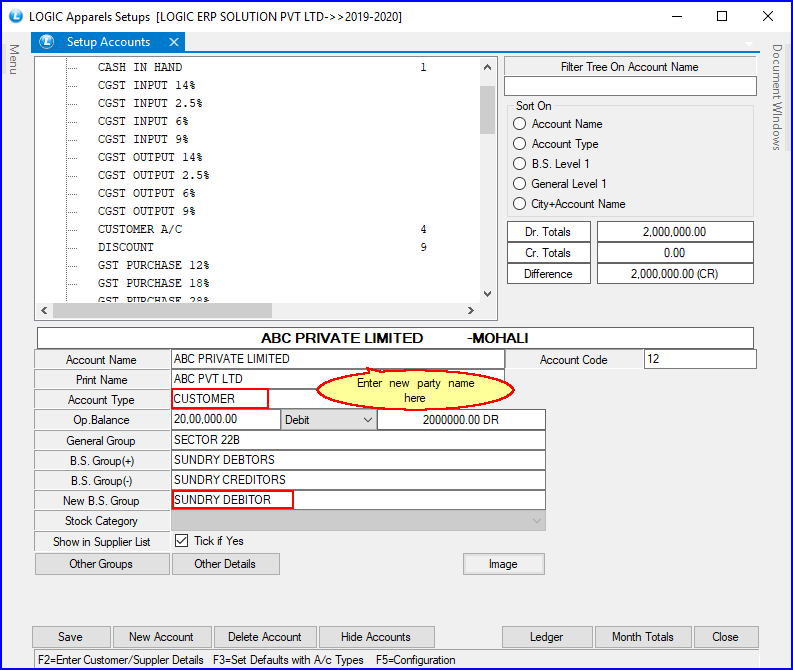Expand the Stock Category dropdown
The image size is (793, 670).
tap(537, 521)
